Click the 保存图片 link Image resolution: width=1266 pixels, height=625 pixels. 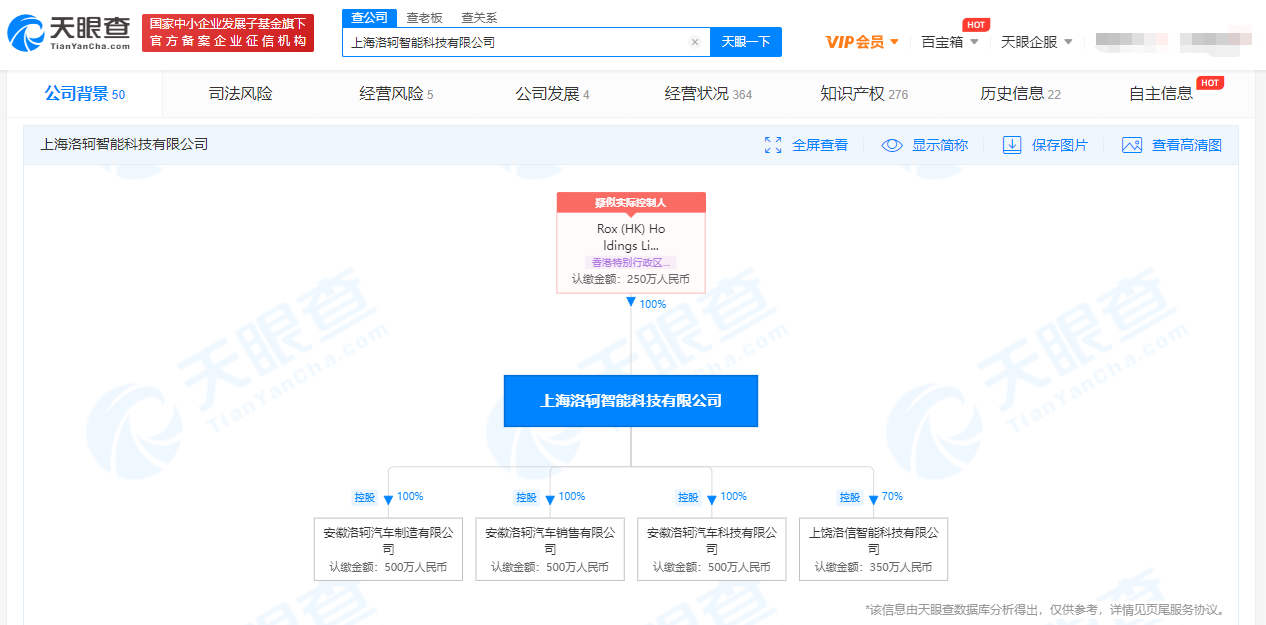click(x=1060, y=145)
